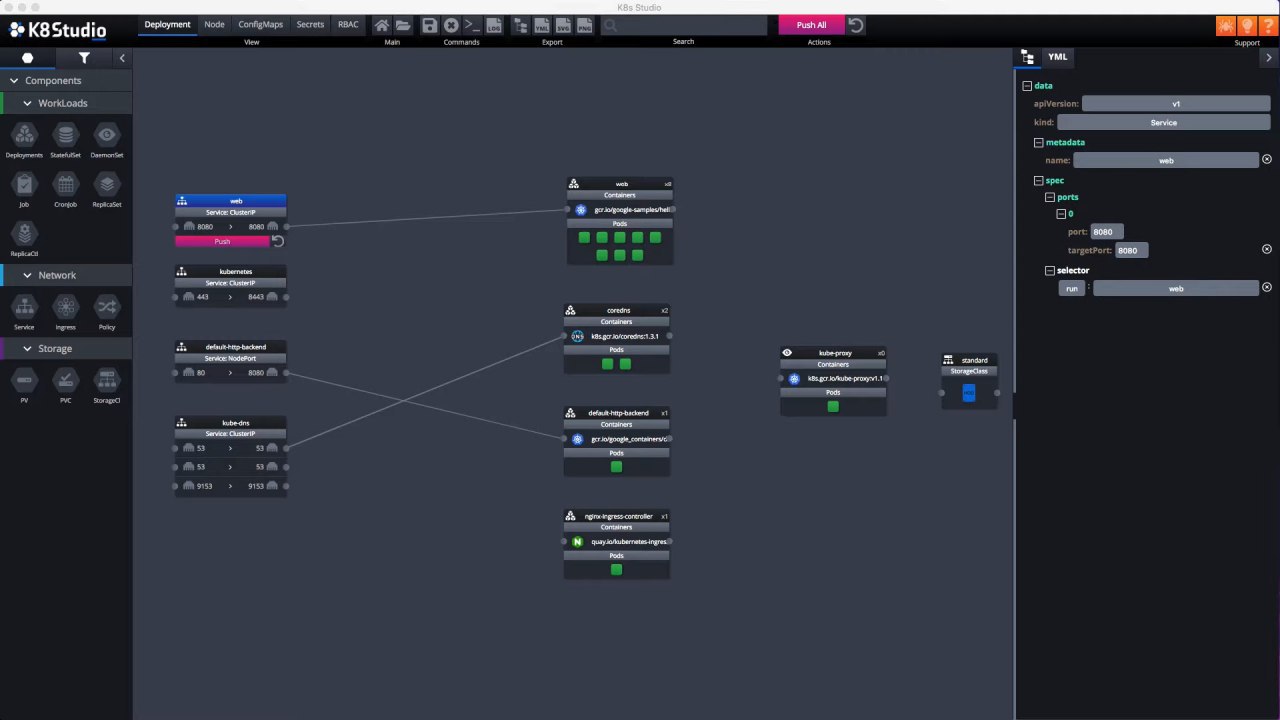
Task: Collapse the left sidebar with chevron
Action: coord(122,58)
